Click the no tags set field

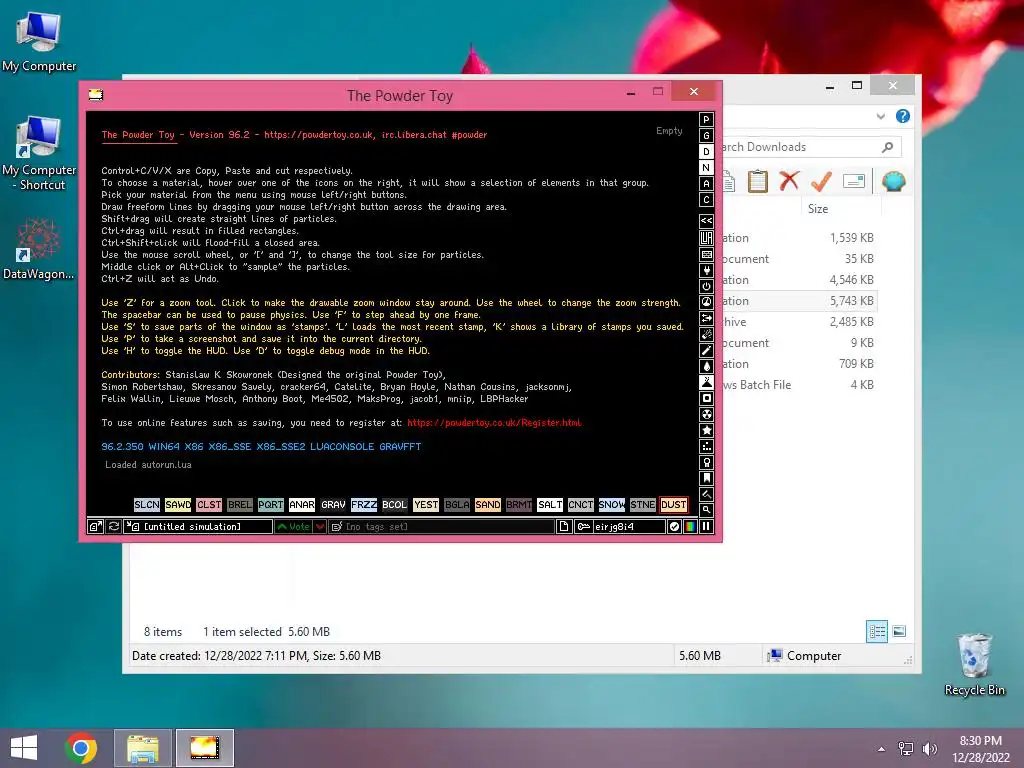tap(441, 526)
